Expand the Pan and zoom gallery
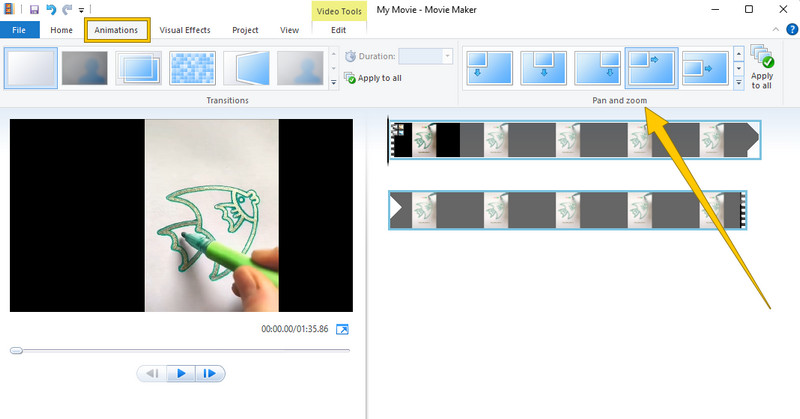Viewport: 800px width, 419px height. pos(739,83)
